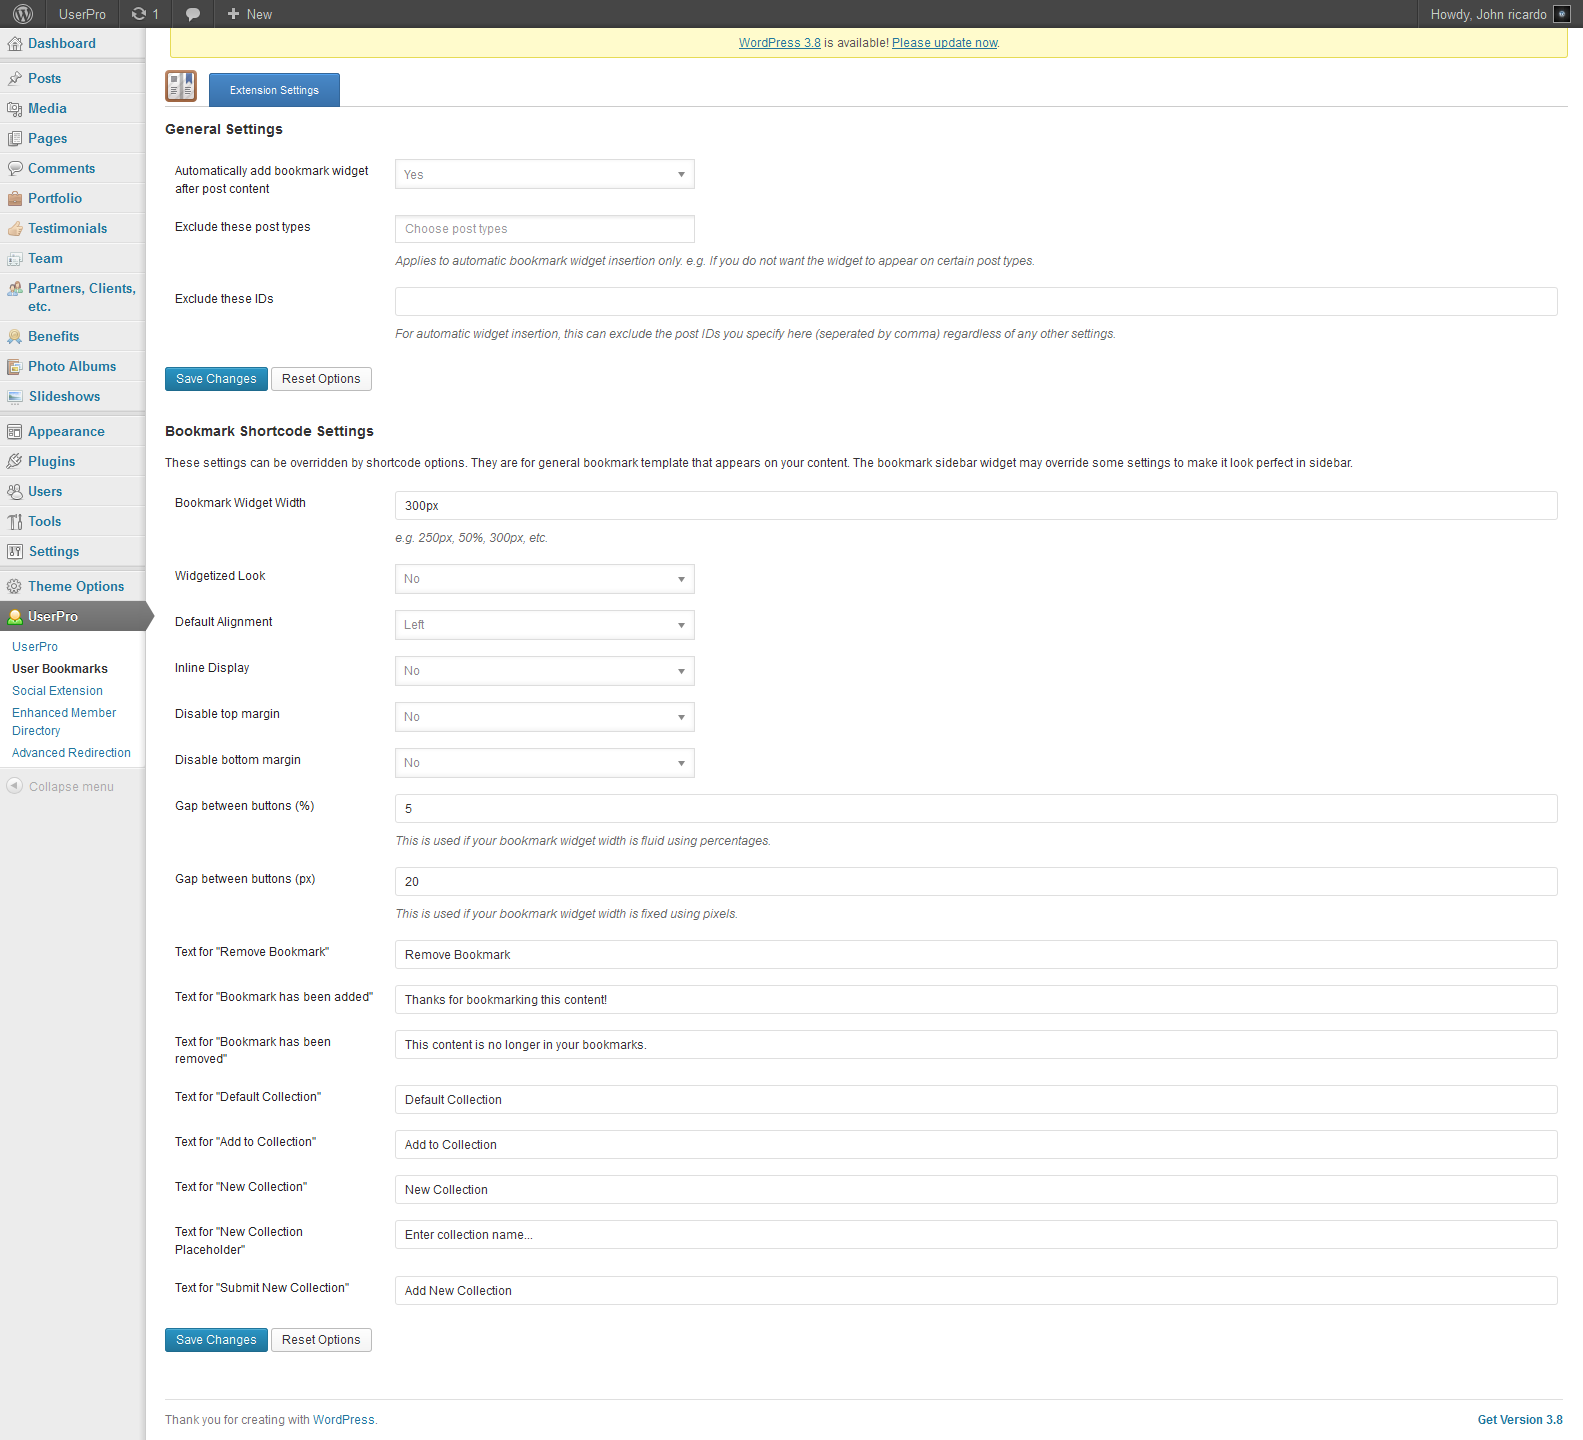This screenshot has height=1440, width=1583.
Task: Select the Extension Settings tab
Action: 274,90
